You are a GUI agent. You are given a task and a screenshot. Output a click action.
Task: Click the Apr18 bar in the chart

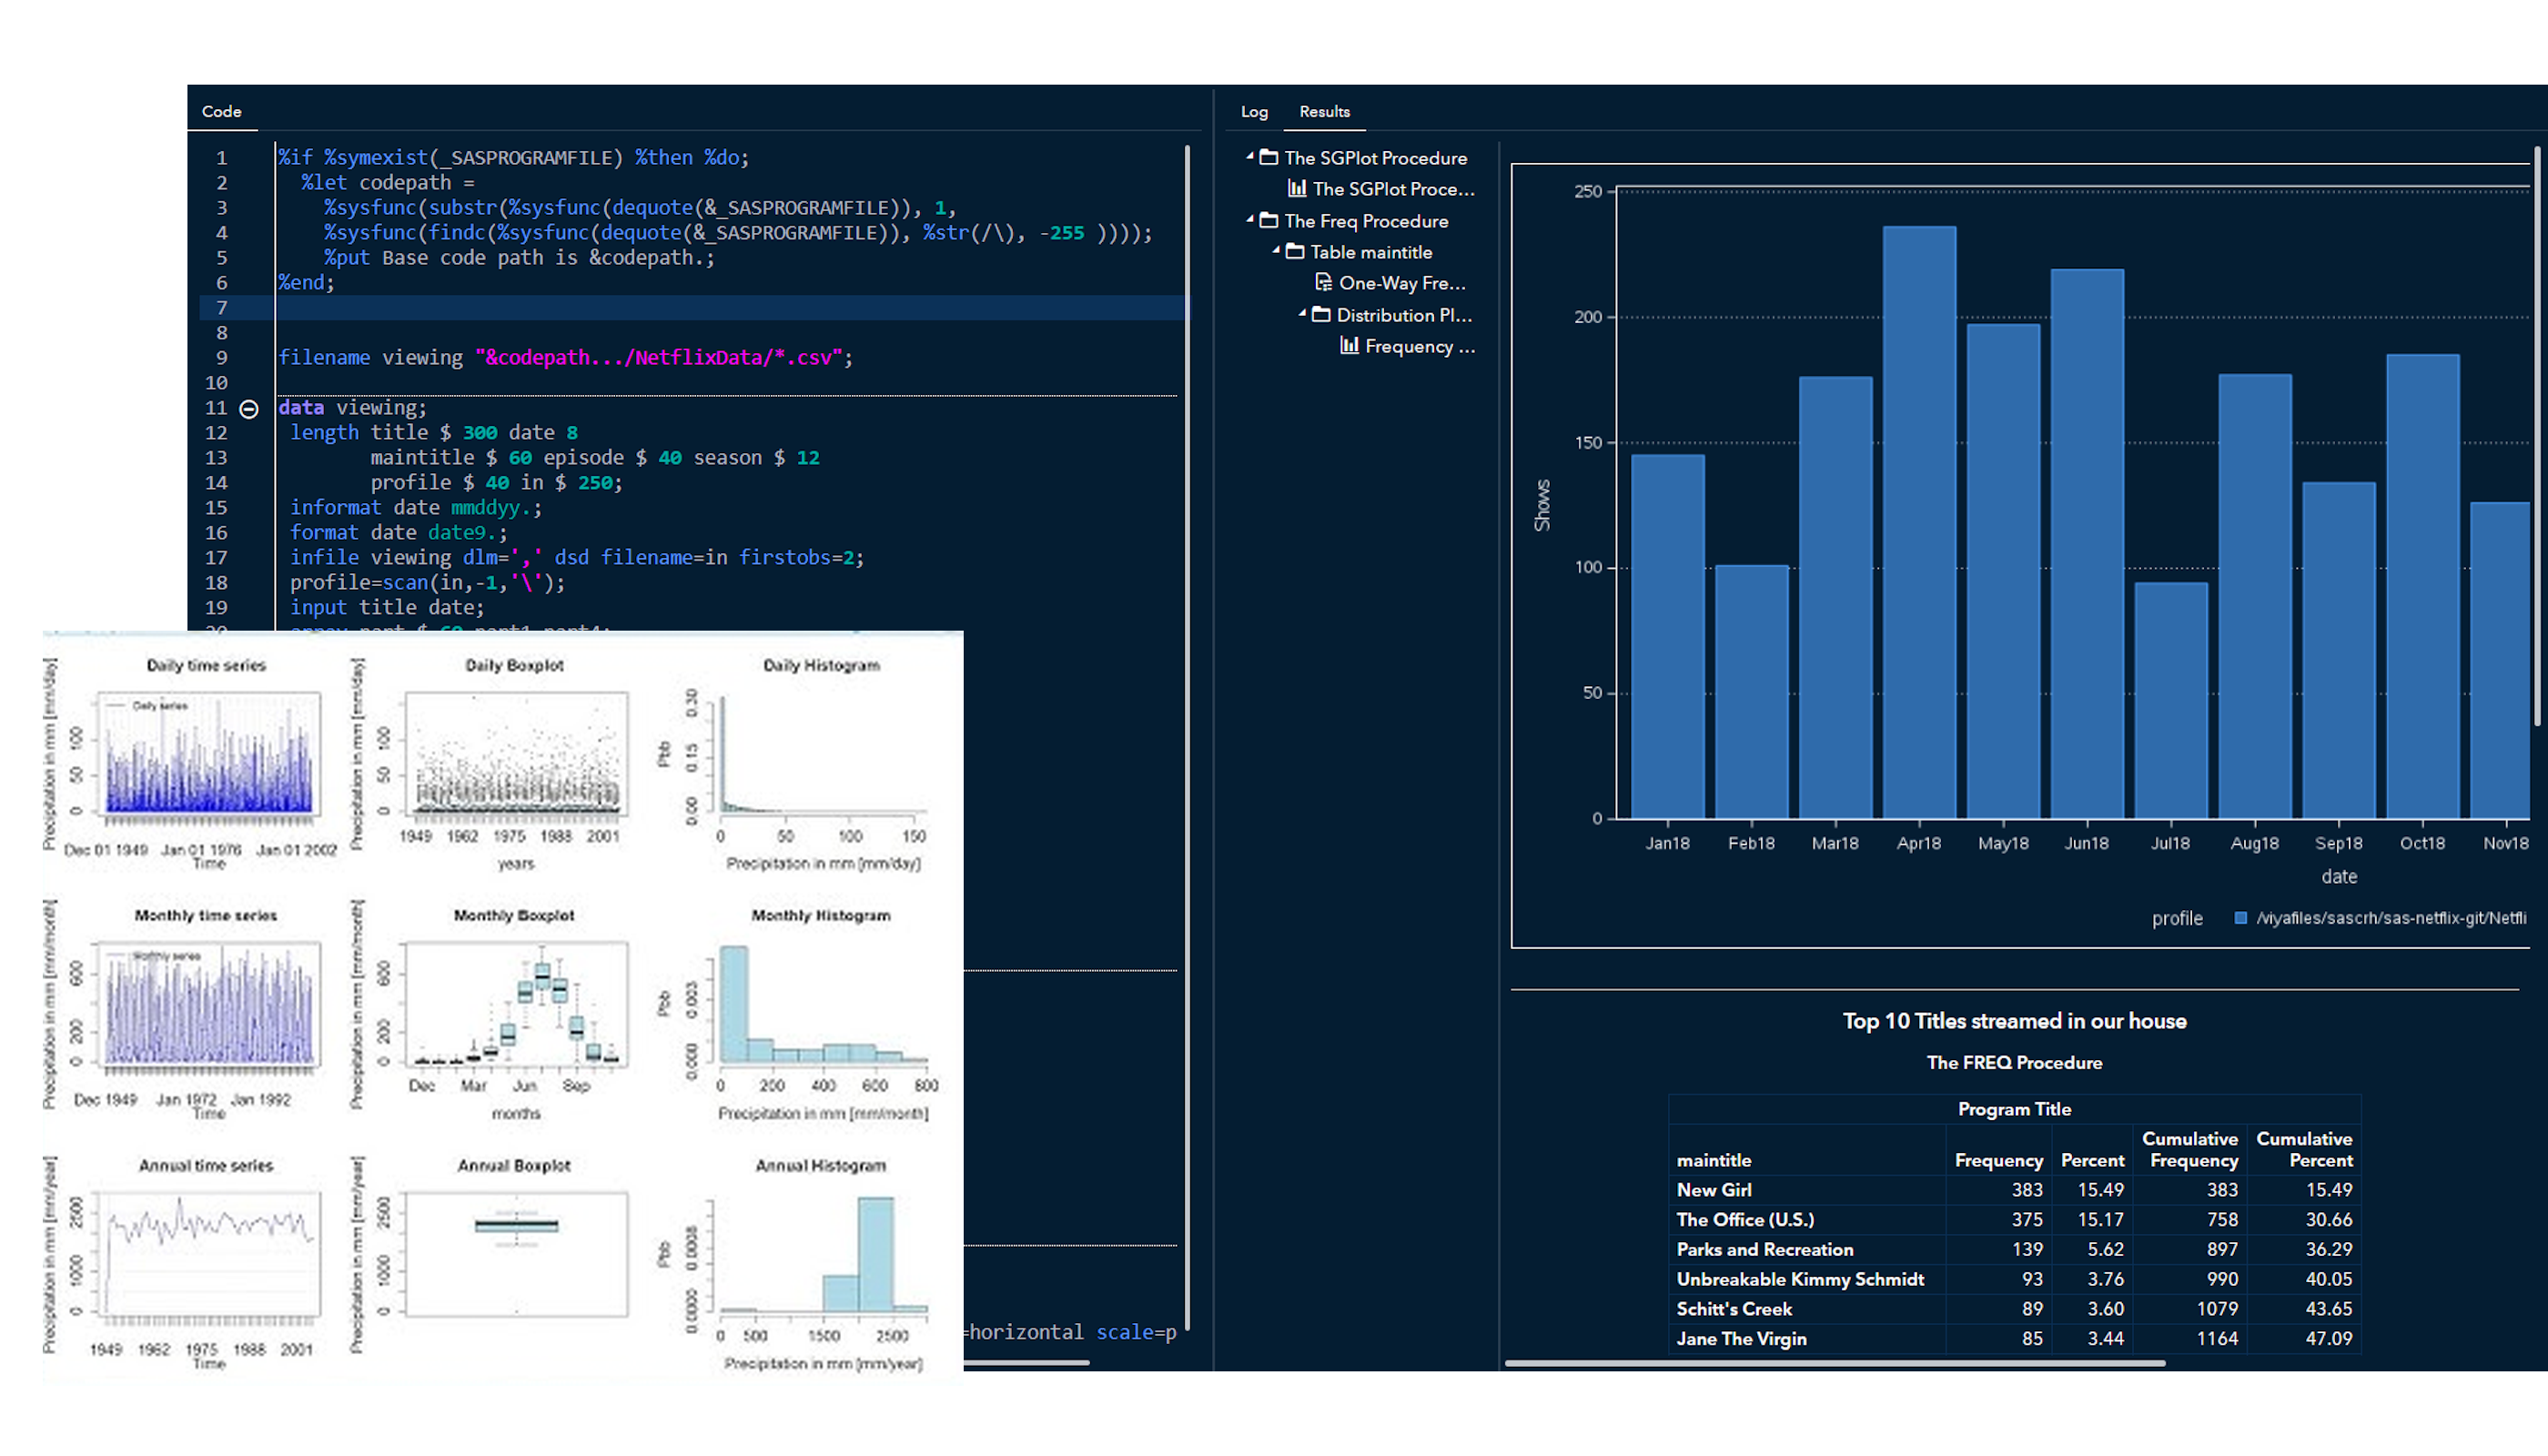tap(1919, 520)
